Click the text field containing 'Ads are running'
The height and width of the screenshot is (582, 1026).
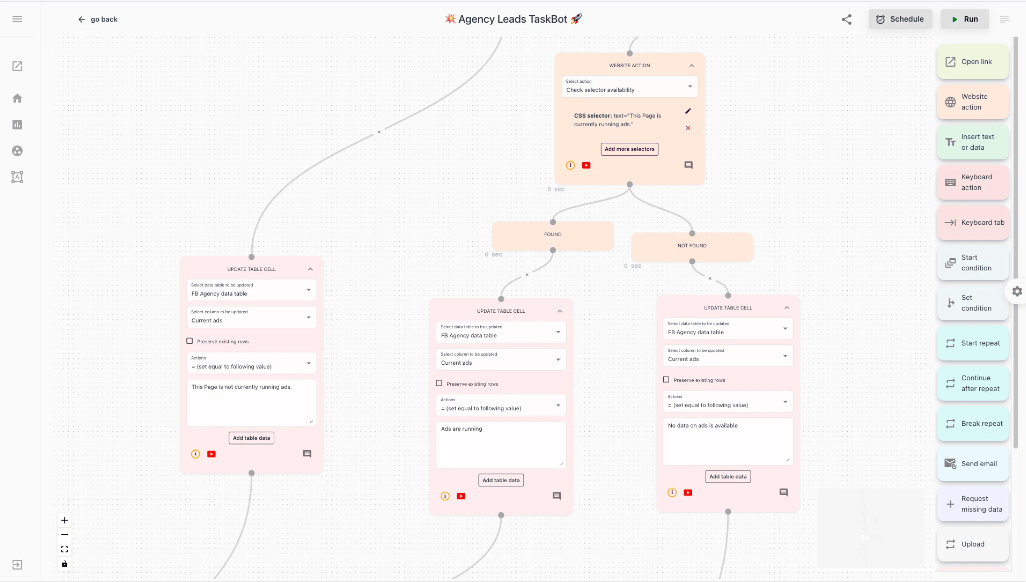click(501, 443)
